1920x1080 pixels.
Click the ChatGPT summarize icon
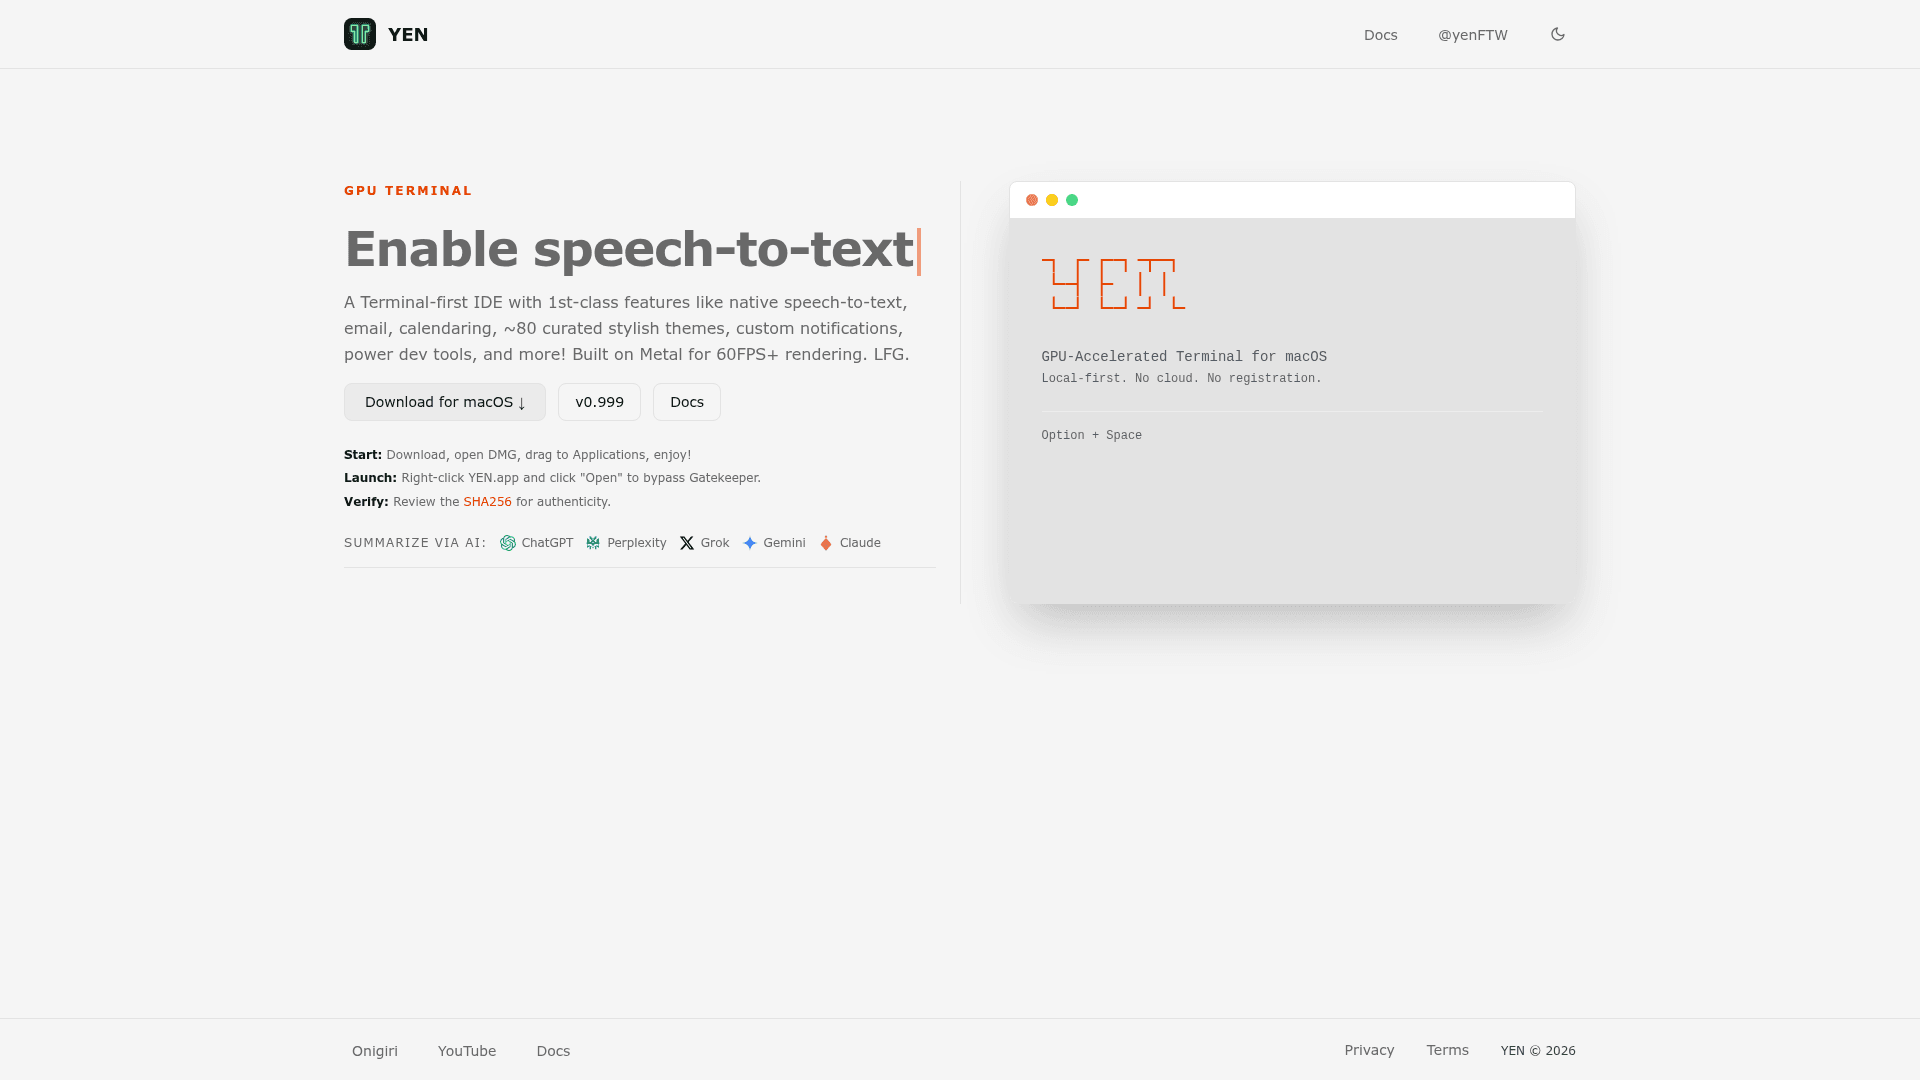(x=508, y=543)
